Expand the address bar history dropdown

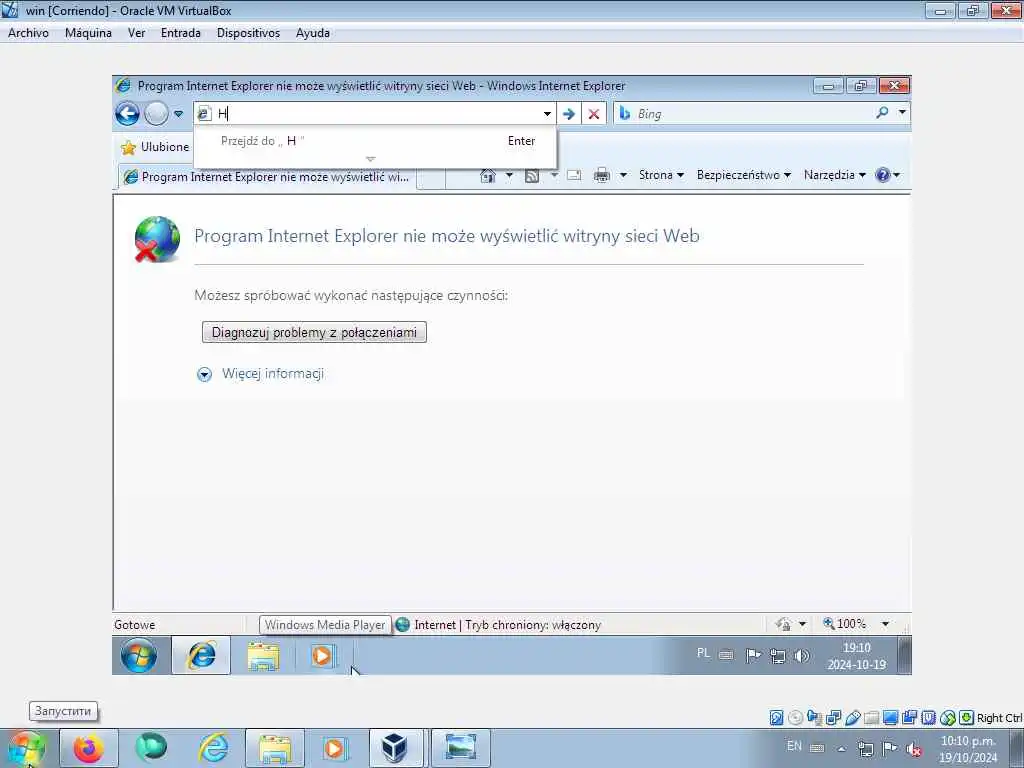pyautogui.click(x=547, y=114)
